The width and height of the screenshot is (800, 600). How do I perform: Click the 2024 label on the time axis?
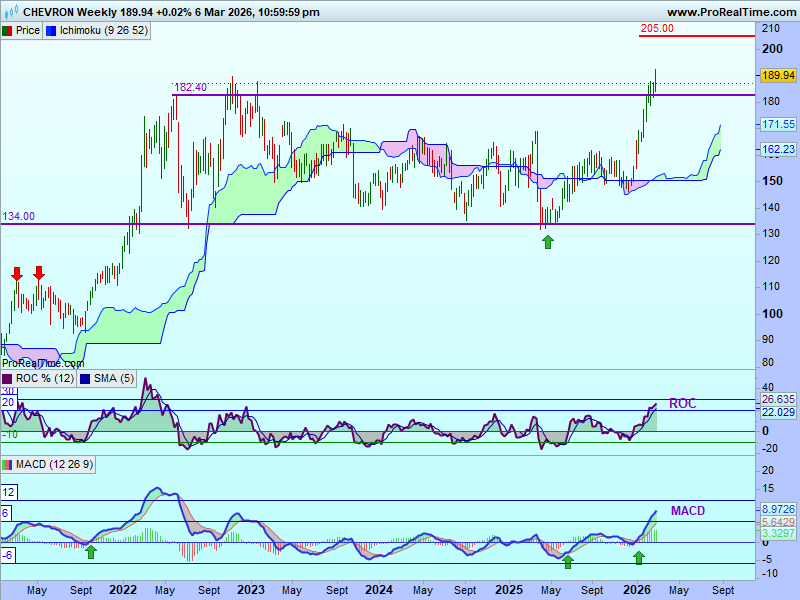click(378, 590)
